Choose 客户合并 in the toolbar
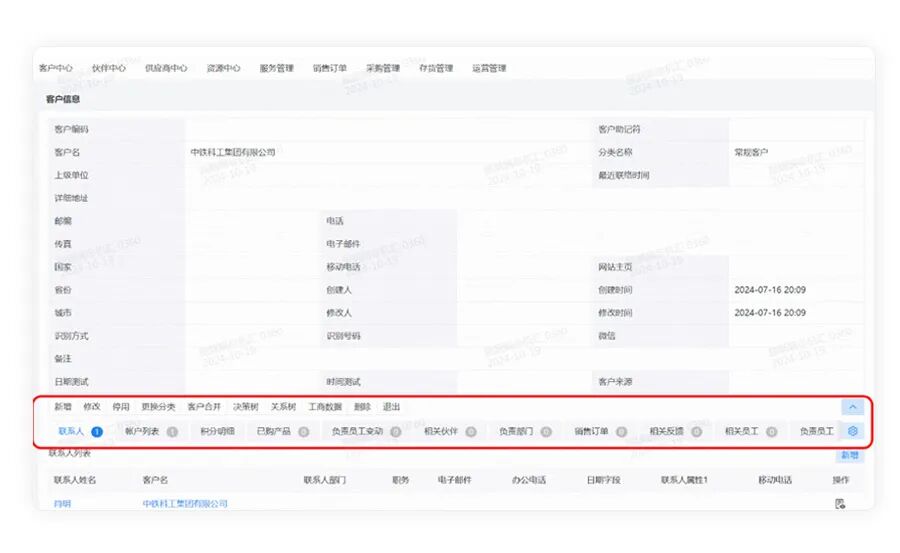 pyautogui.click(x=203, y=407)
